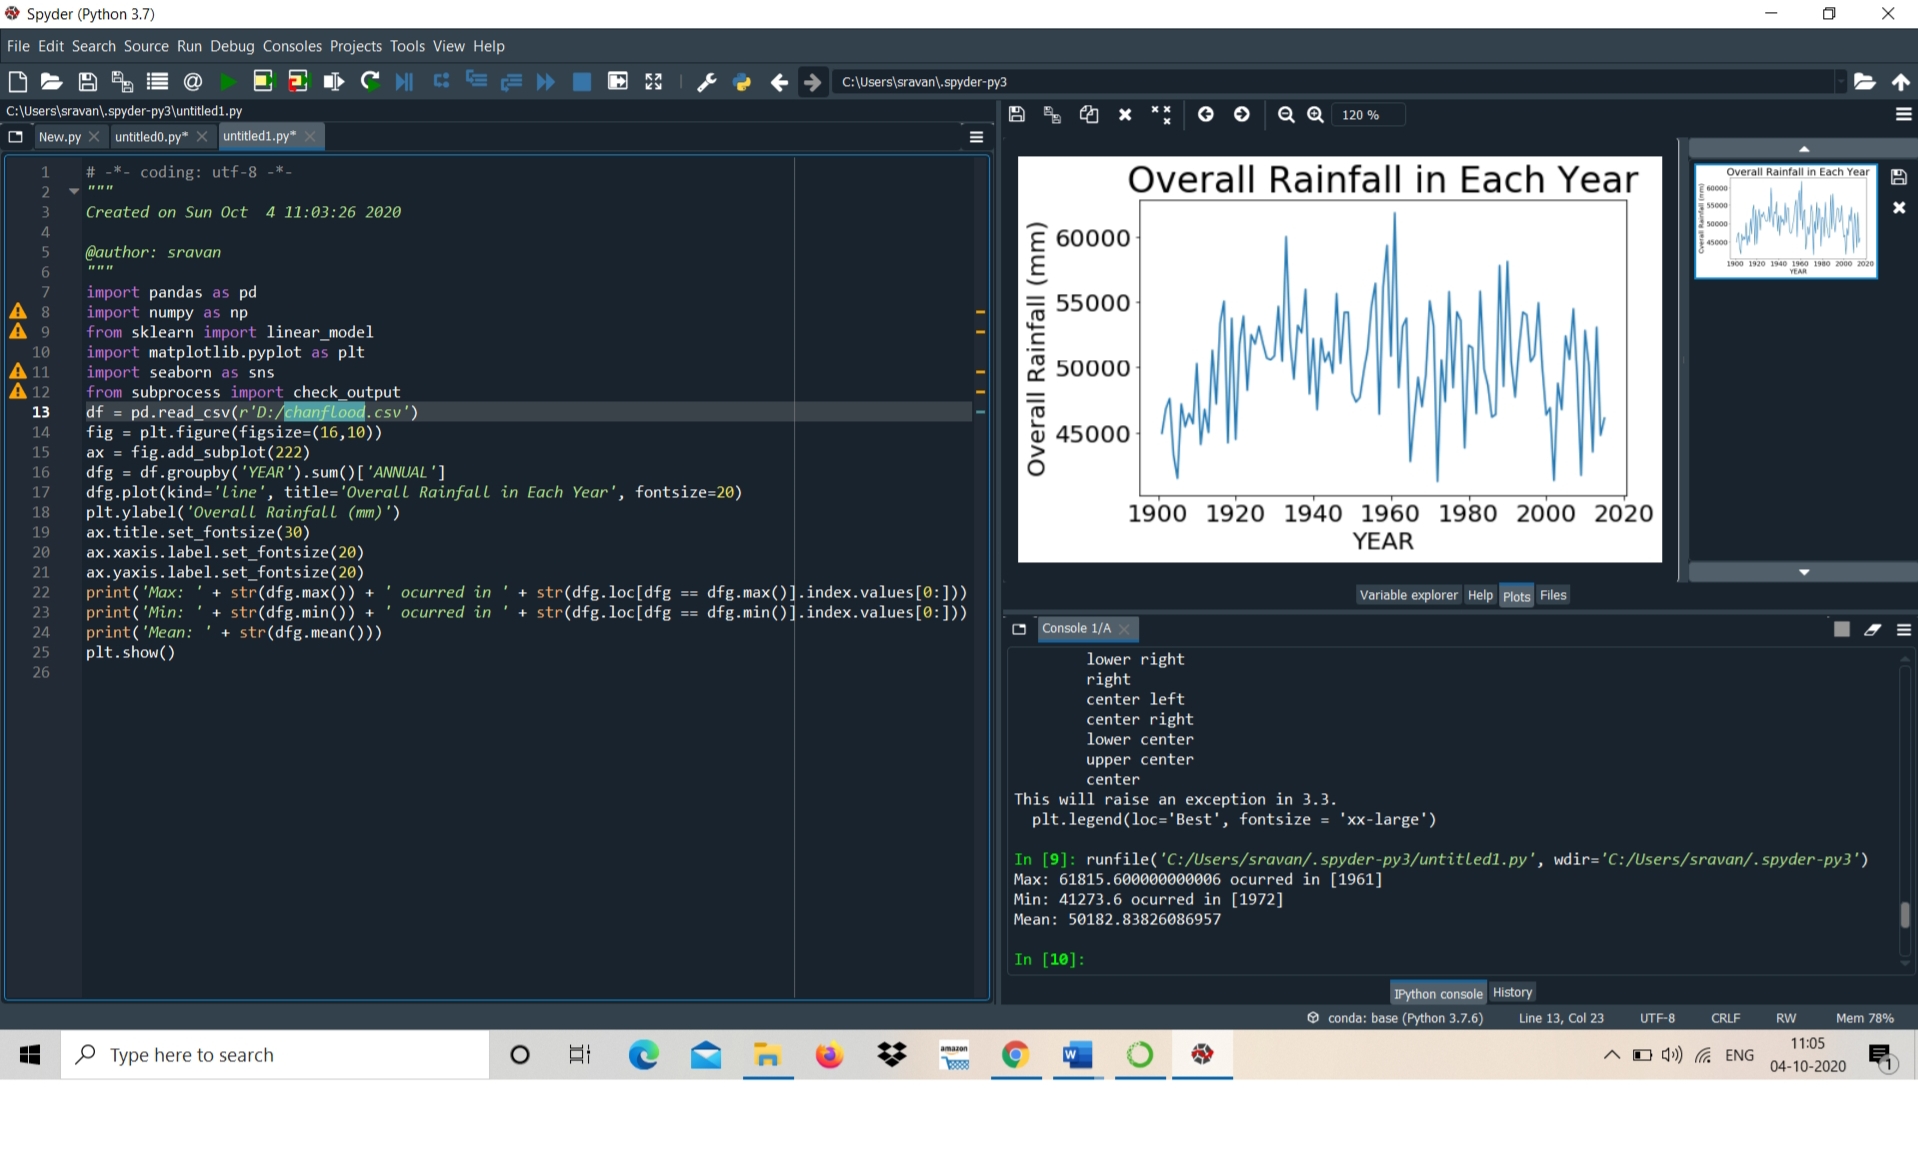Screen dimensions: 1918x1149
Task: Open the editor pane options hamburger menu
Action: point(976,137)
